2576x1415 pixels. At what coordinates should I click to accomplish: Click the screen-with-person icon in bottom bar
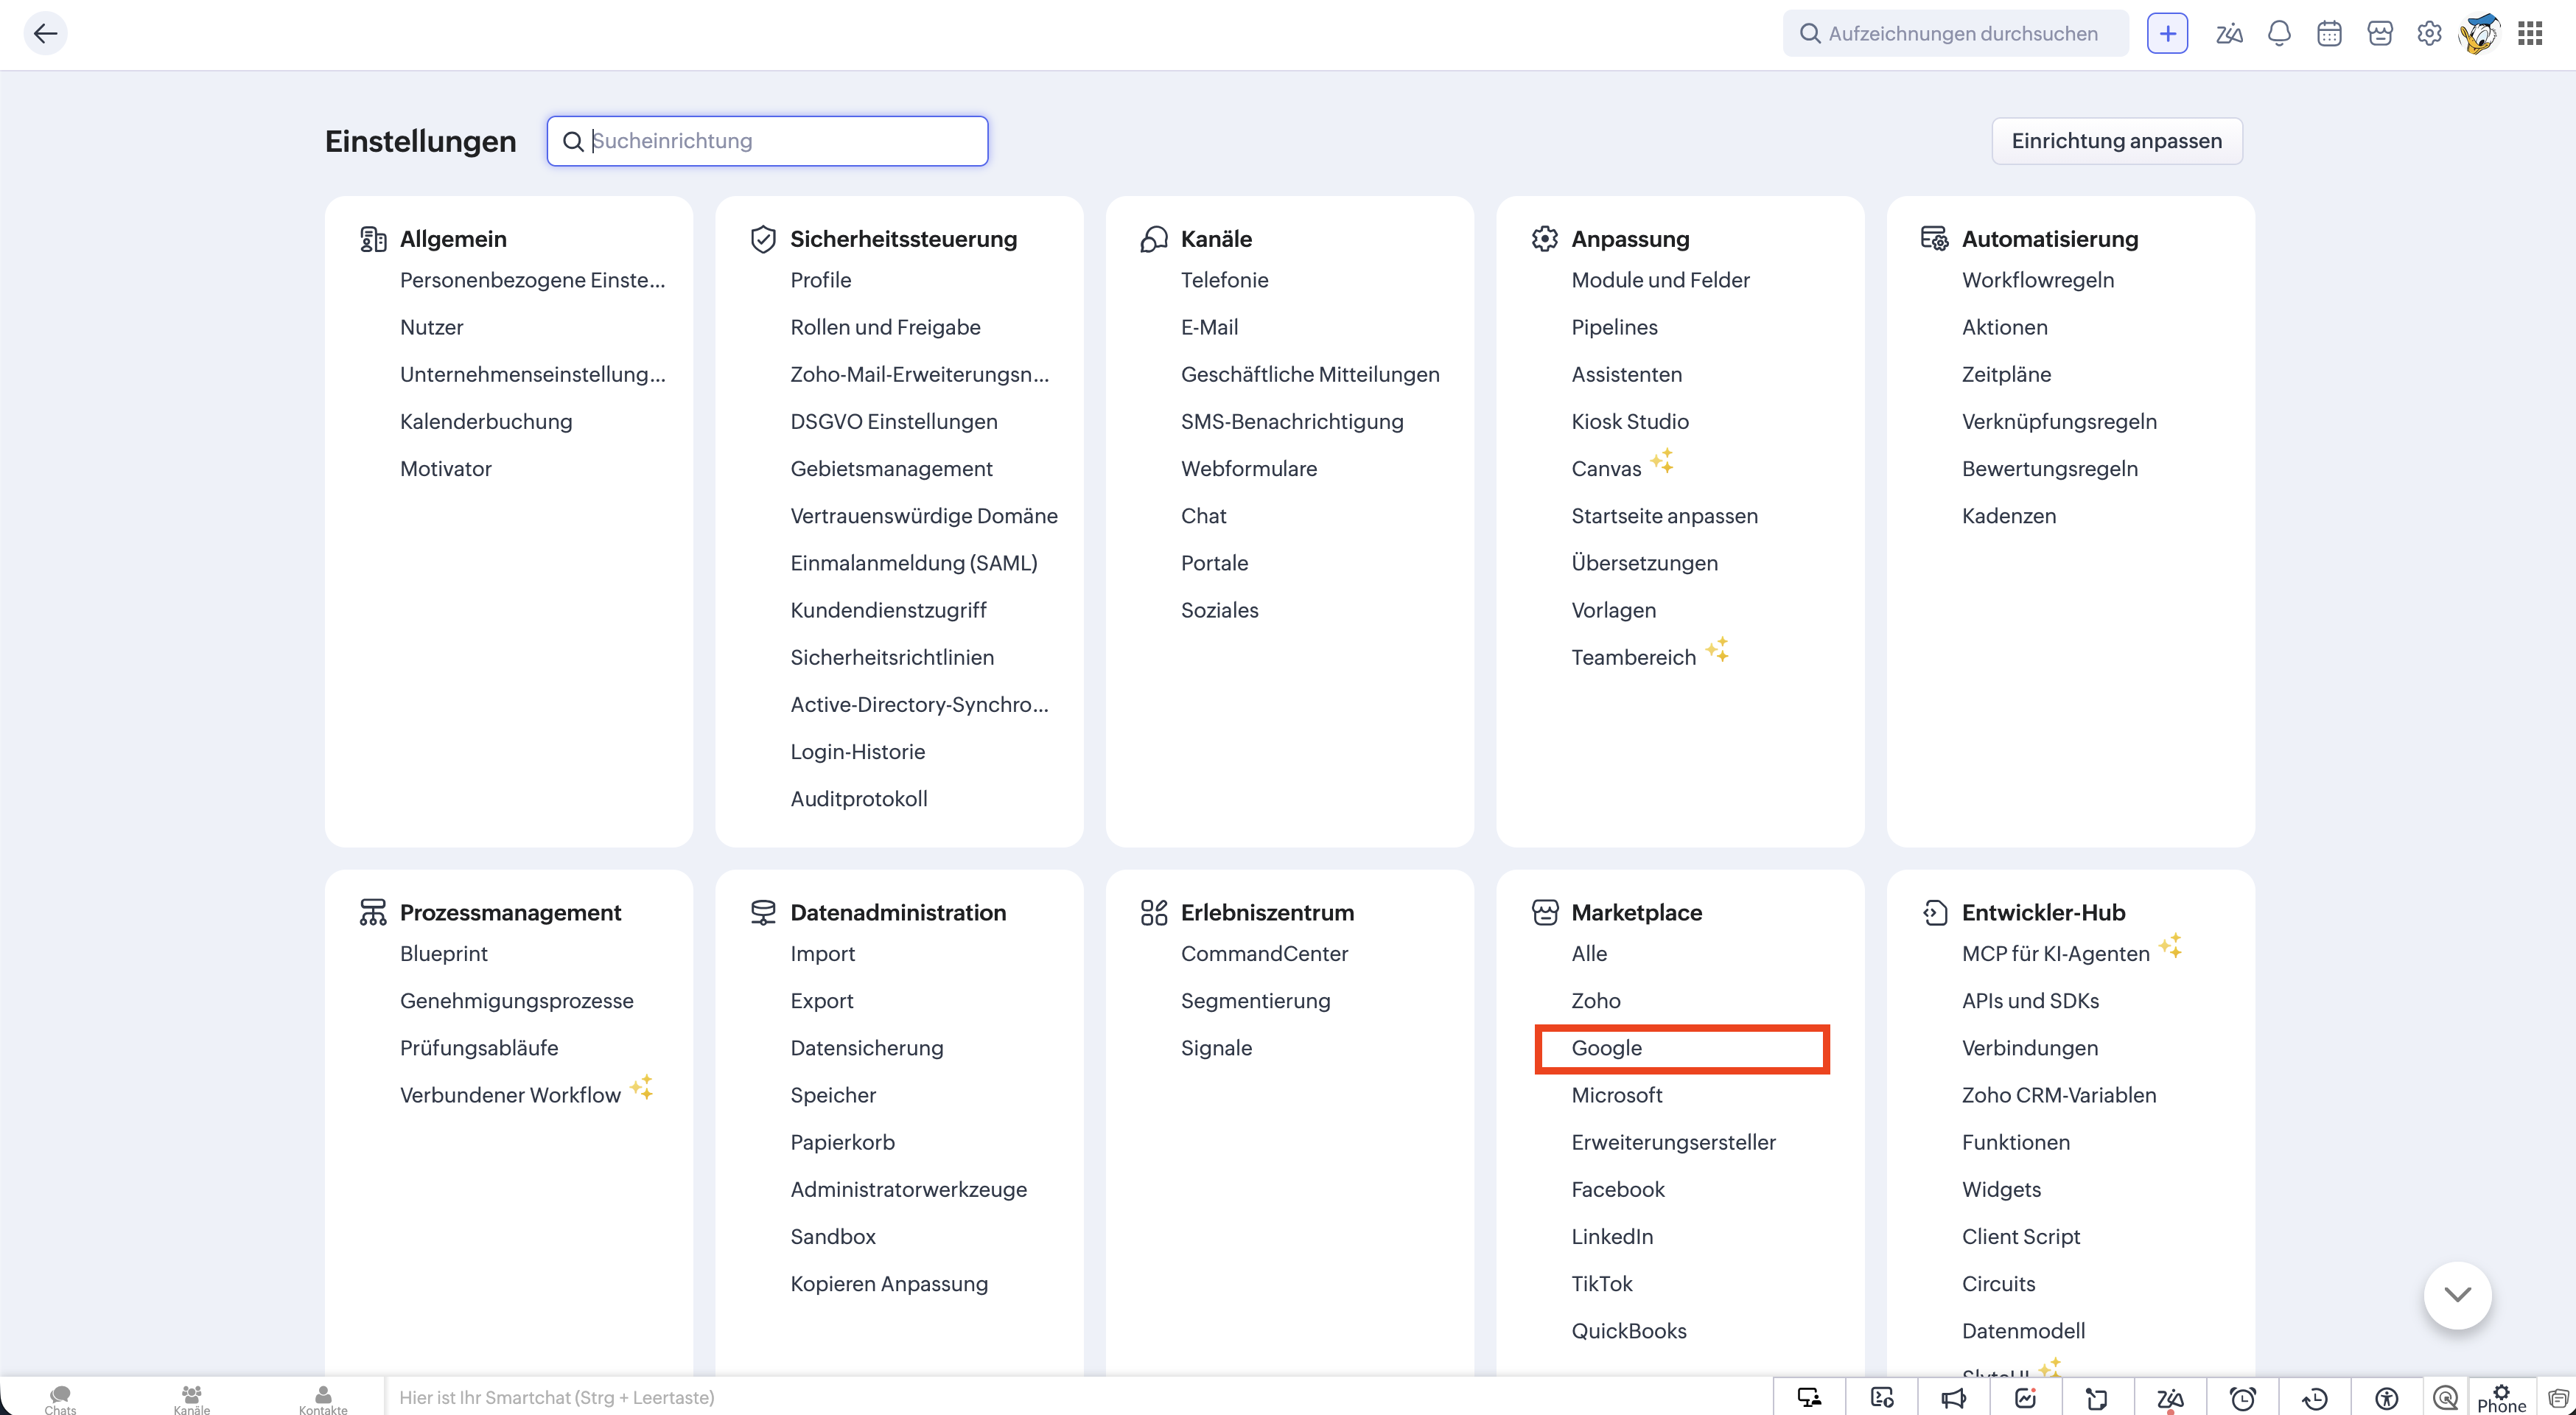[1809, 1397]
